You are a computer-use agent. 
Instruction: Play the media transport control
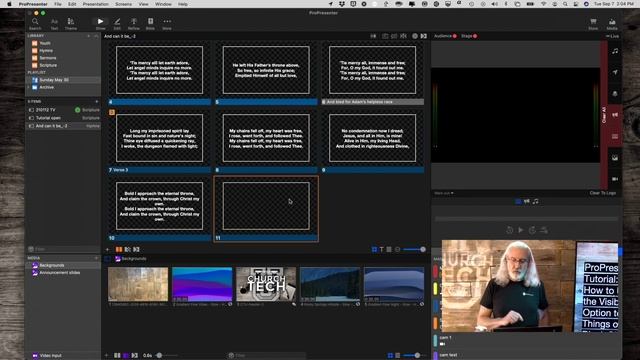tap(520, 230)
